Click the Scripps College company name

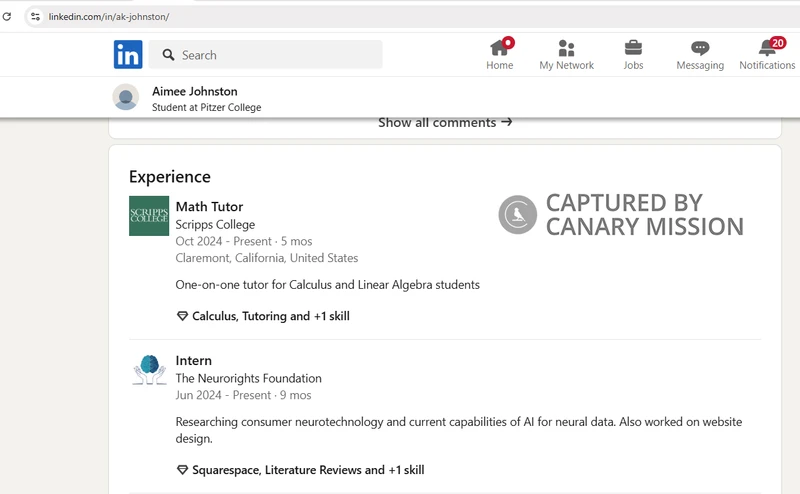(215, 225)
